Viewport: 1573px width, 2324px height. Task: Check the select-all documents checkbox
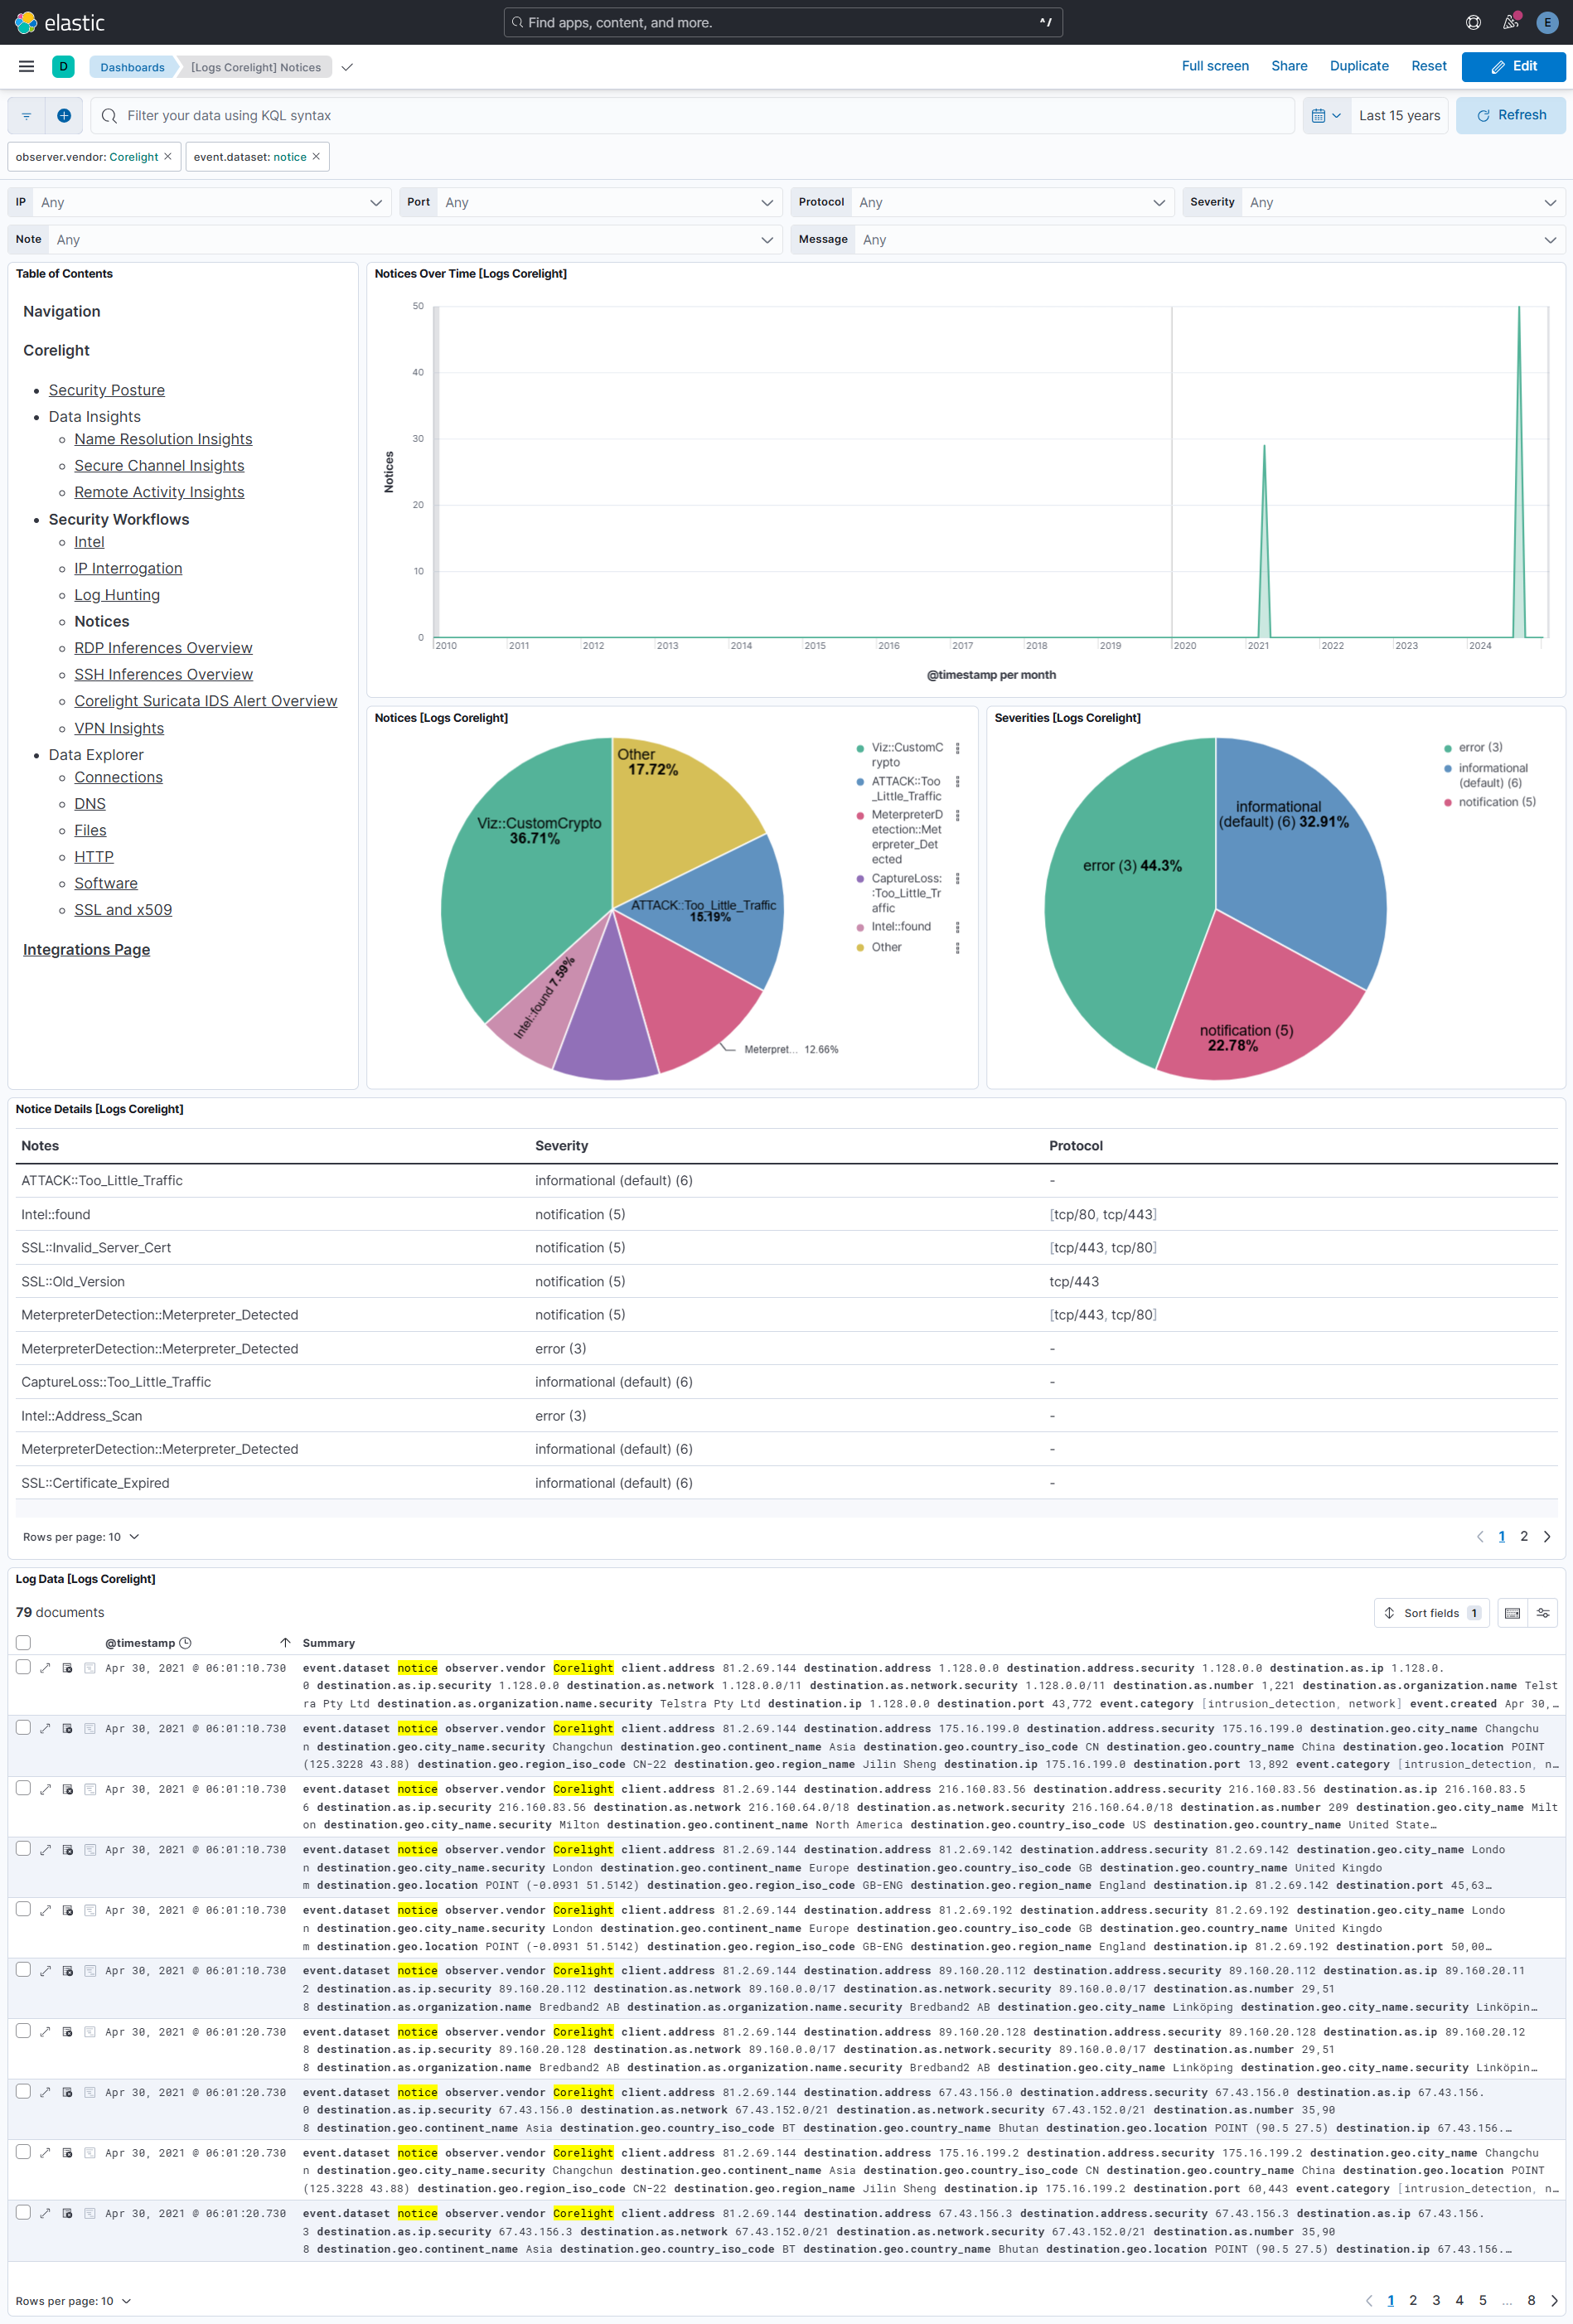click(23, 1642)
